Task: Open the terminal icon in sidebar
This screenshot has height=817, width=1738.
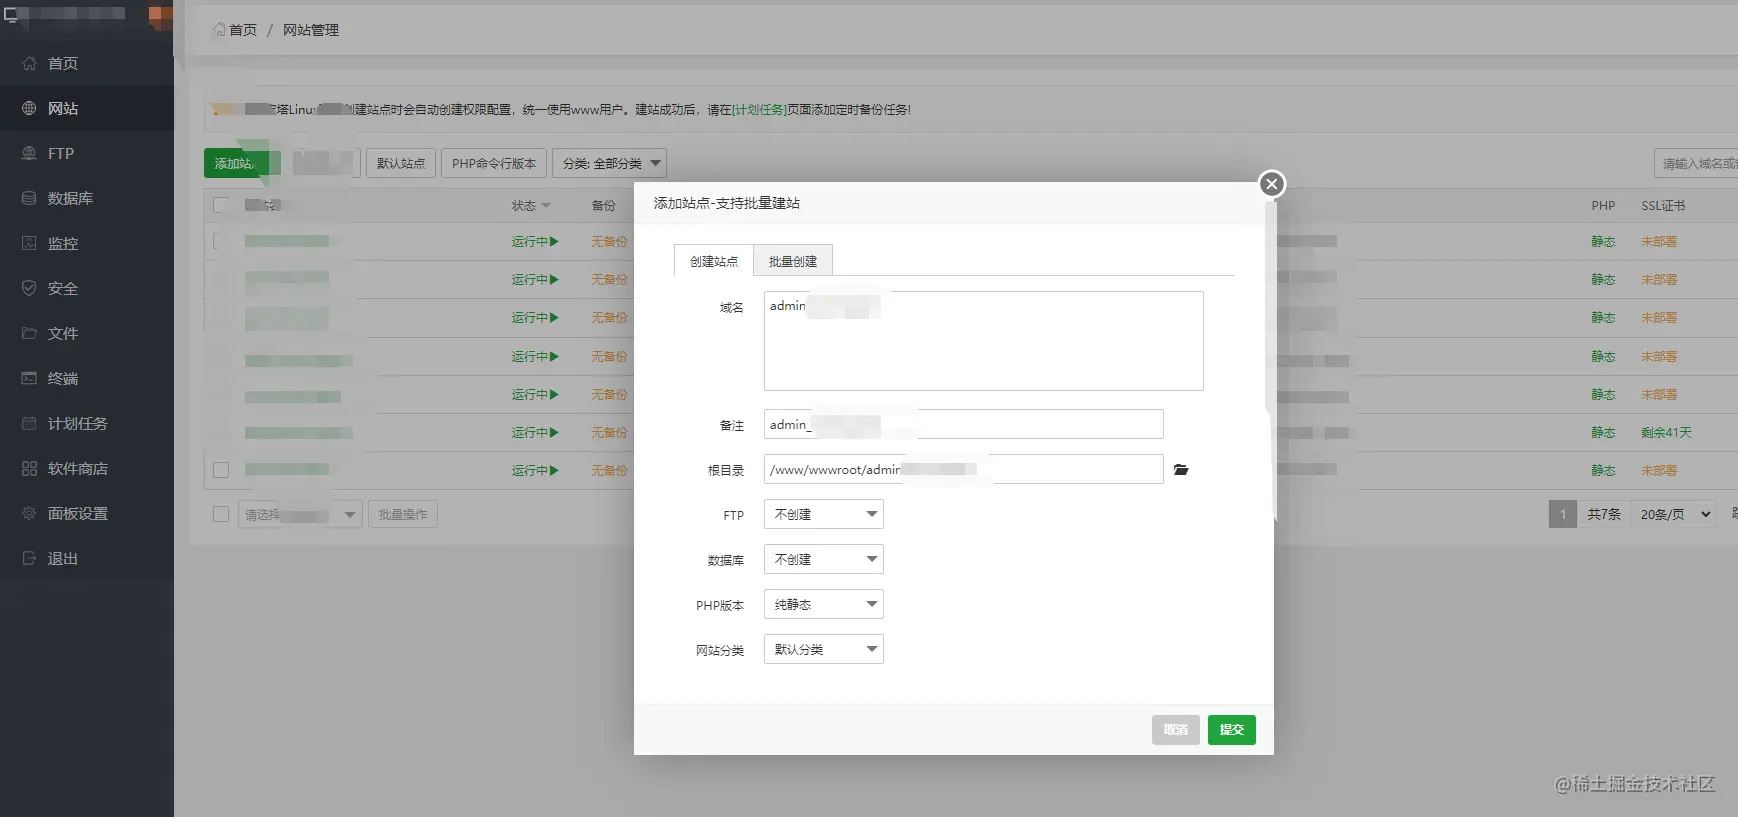Action: coord(29,378)
